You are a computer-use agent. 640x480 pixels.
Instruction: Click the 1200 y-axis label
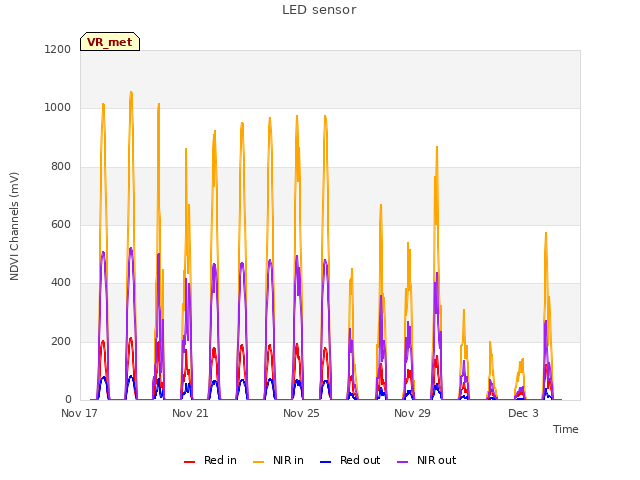(x=58, y=49)
